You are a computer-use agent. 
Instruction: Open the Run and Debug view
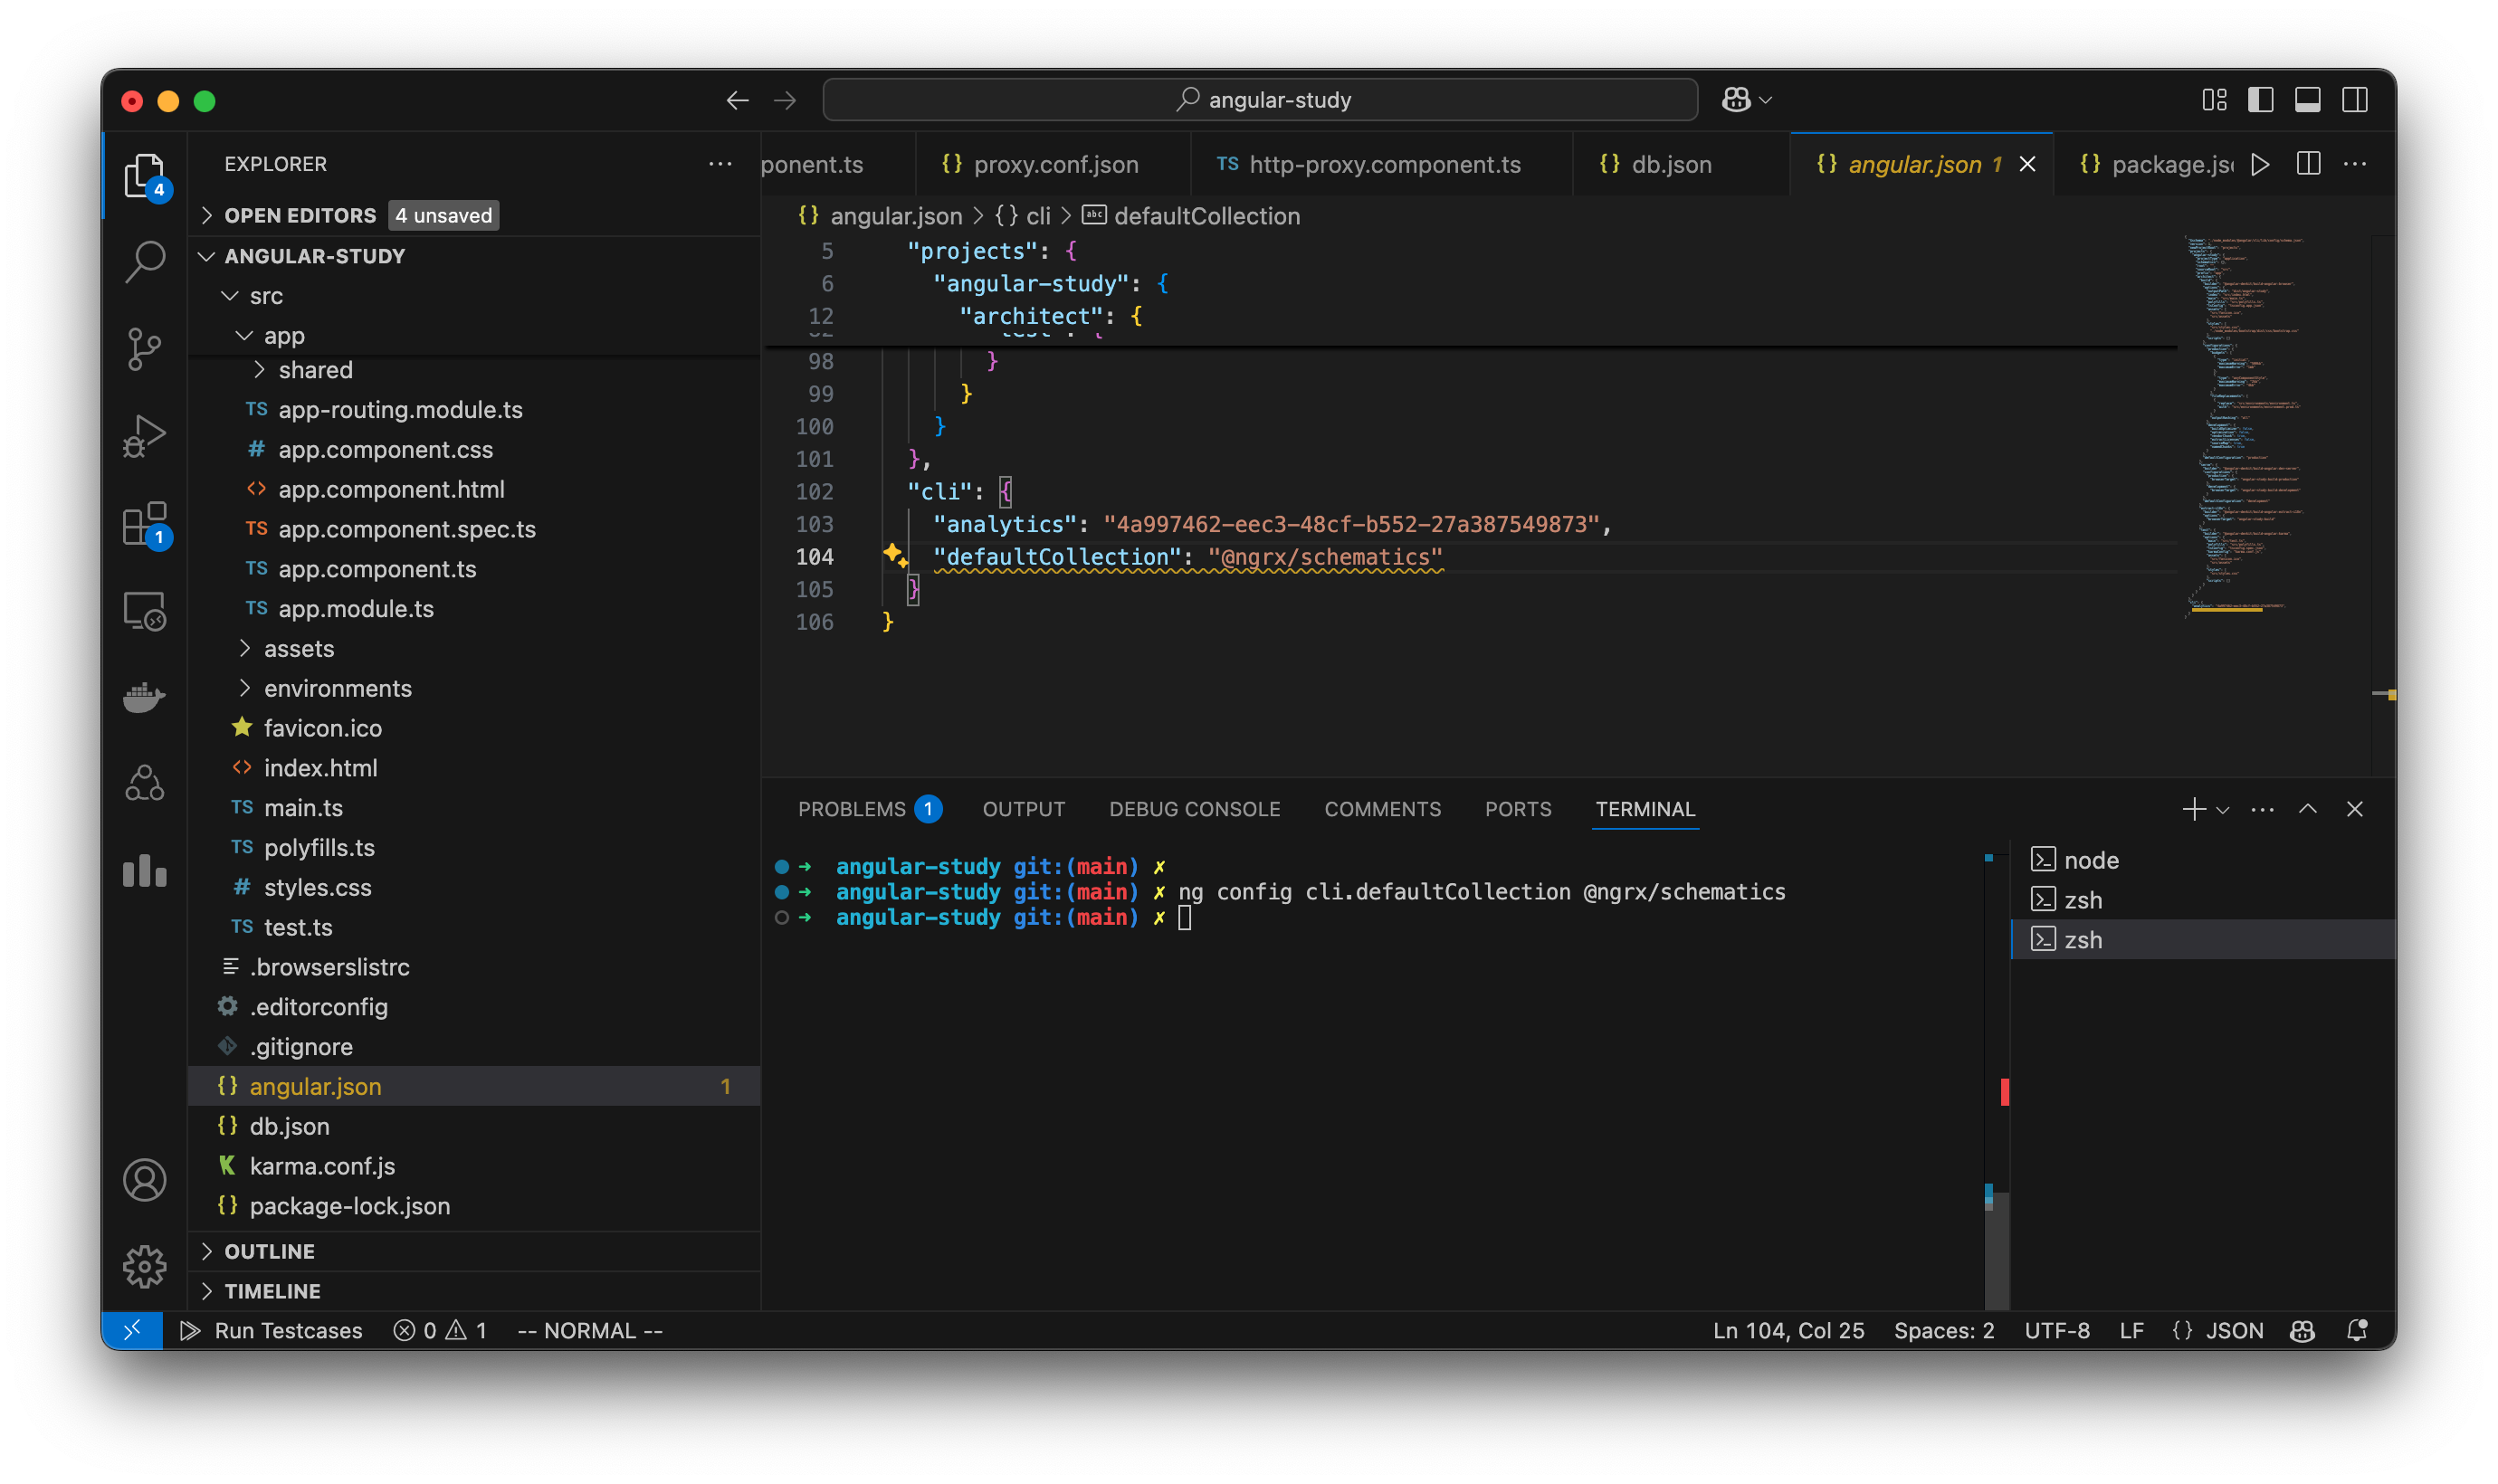(144, 434)
